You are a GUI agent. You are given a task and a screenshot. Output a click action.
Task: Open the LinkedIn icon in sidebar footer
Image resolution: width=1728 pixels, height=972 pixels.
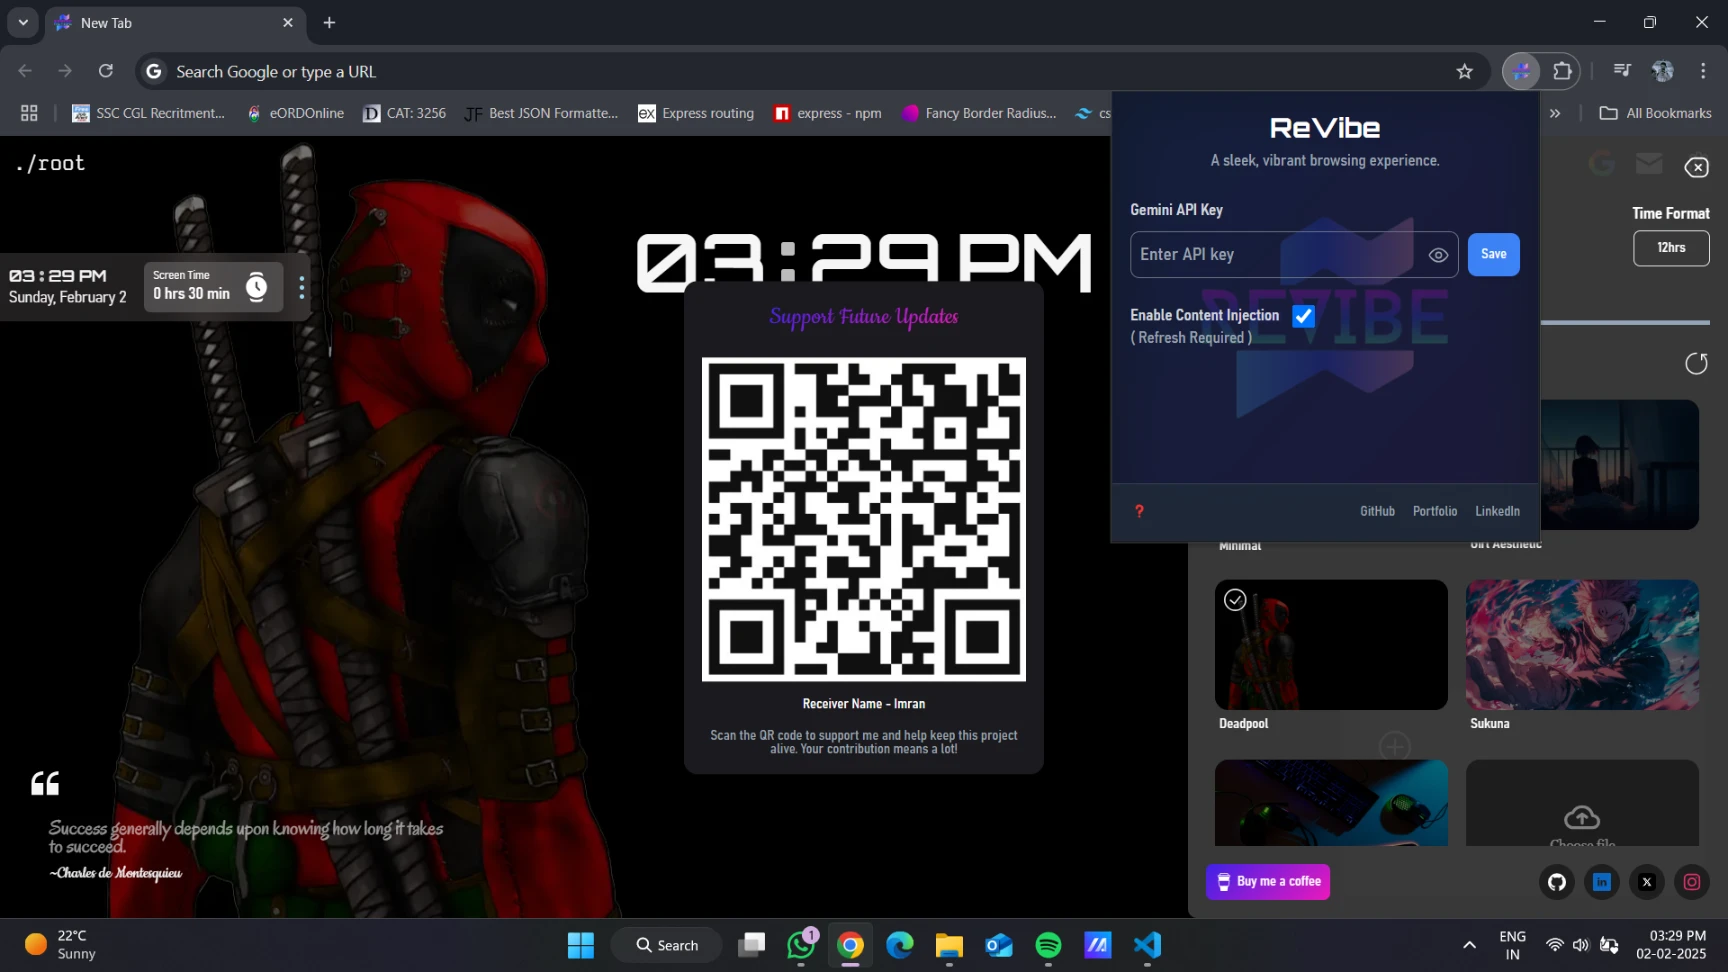point(1602,882)
